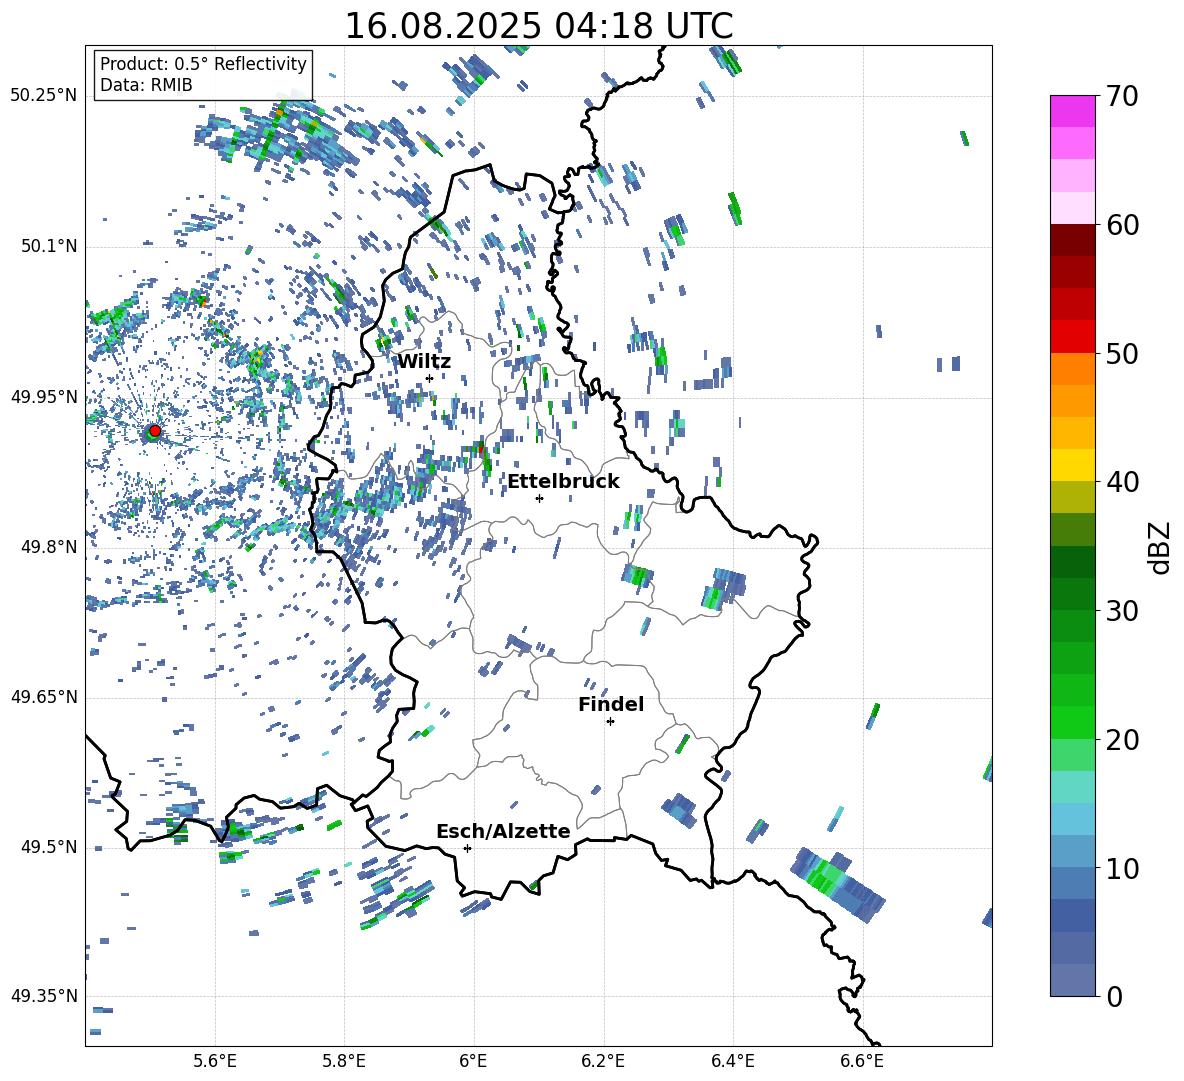Click the colorbar tick label 40
Image resolution: width=1184 pixels, height=1081 pixels.
pos(1122,482)
